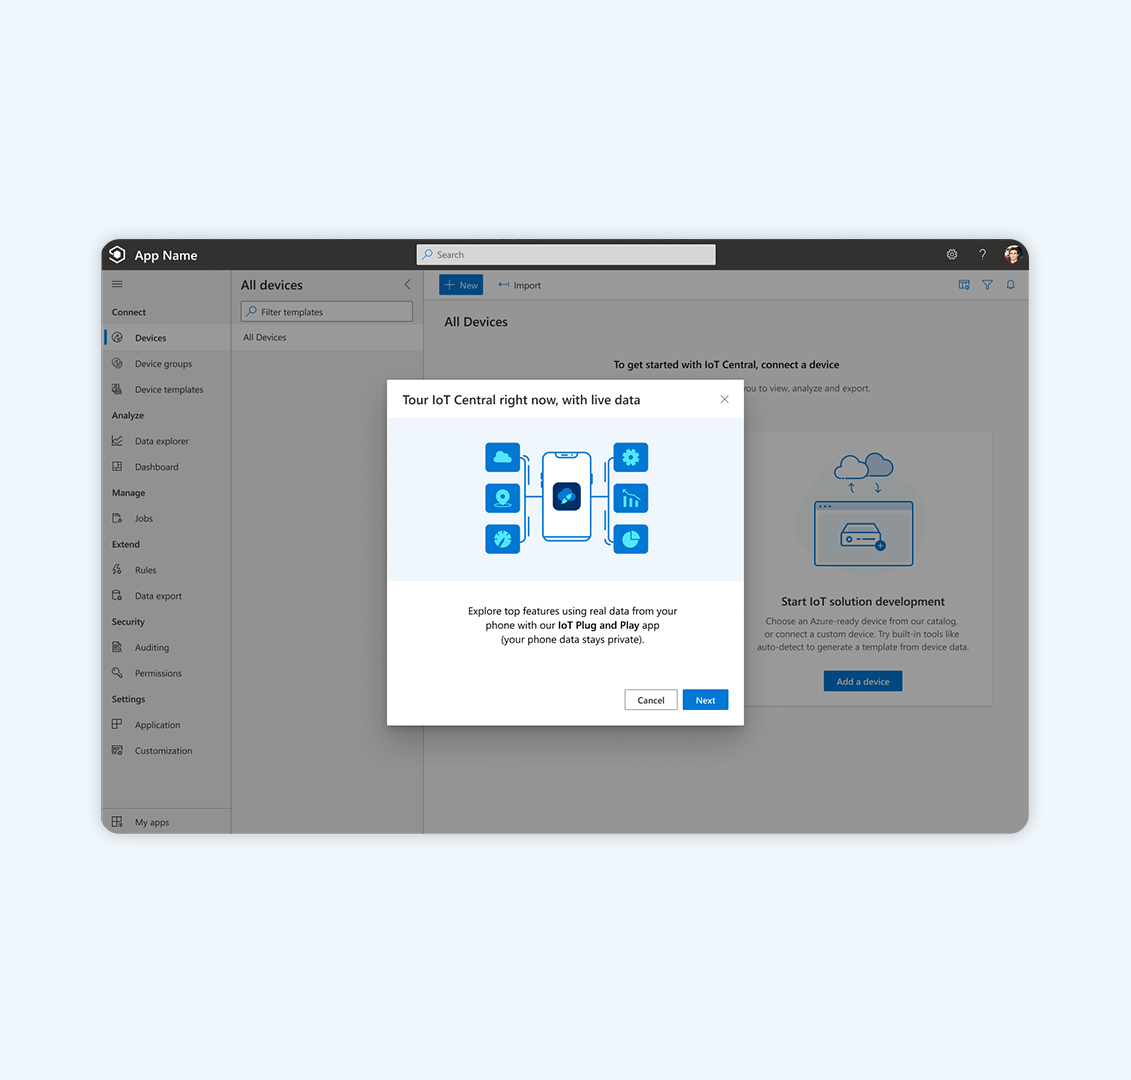Click Cancel in the tour dialog
The width and height of the screenshot is (1131, 1080).
tap(651, 700)
